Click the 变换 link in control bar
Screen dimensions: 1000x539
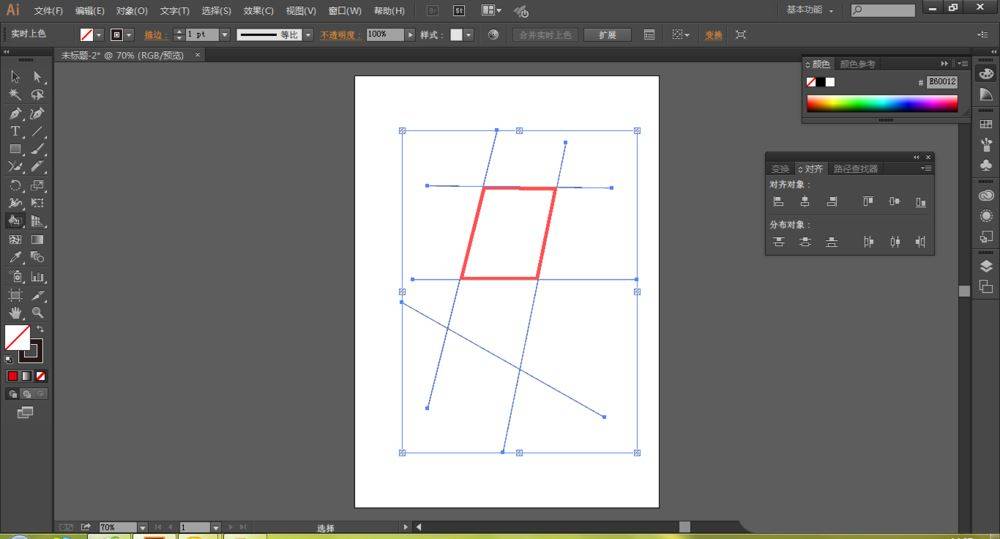point(713,34)
